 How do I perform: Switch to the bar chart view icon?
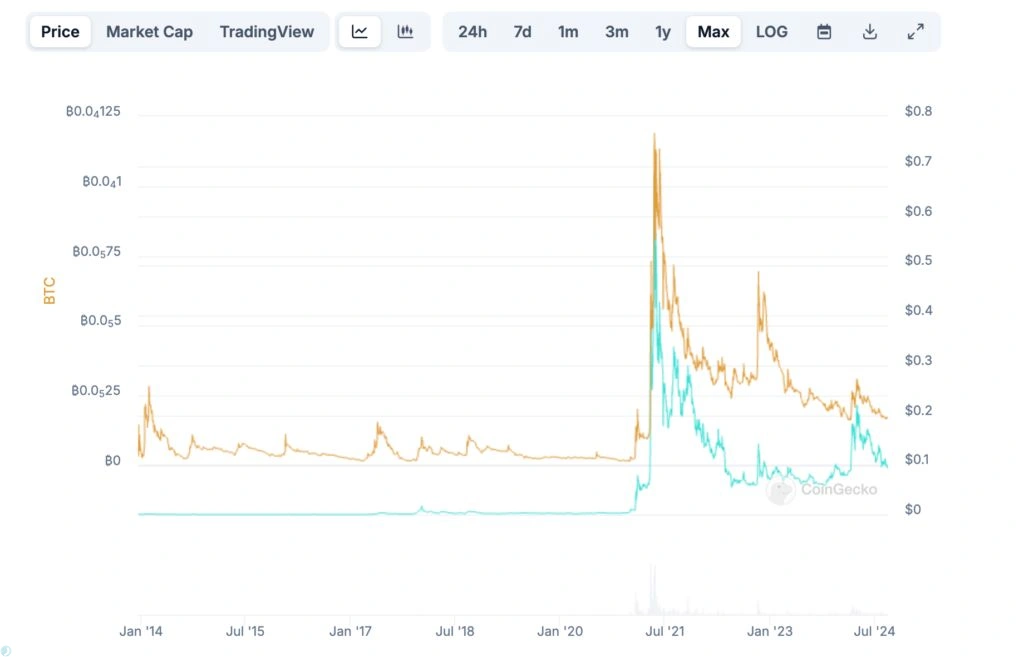tap(404, 31)
